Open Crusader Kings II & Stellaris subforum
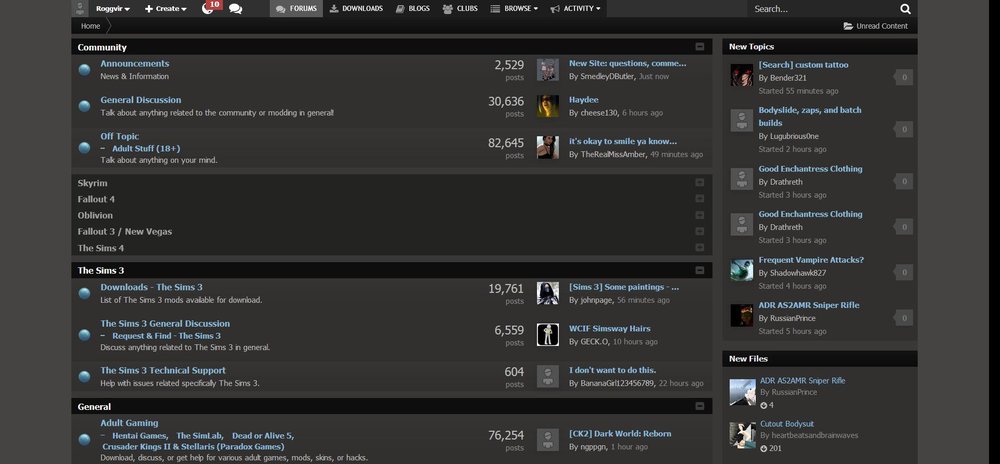The height and width of the screenshot is (464, 1000). pos(193,447)
